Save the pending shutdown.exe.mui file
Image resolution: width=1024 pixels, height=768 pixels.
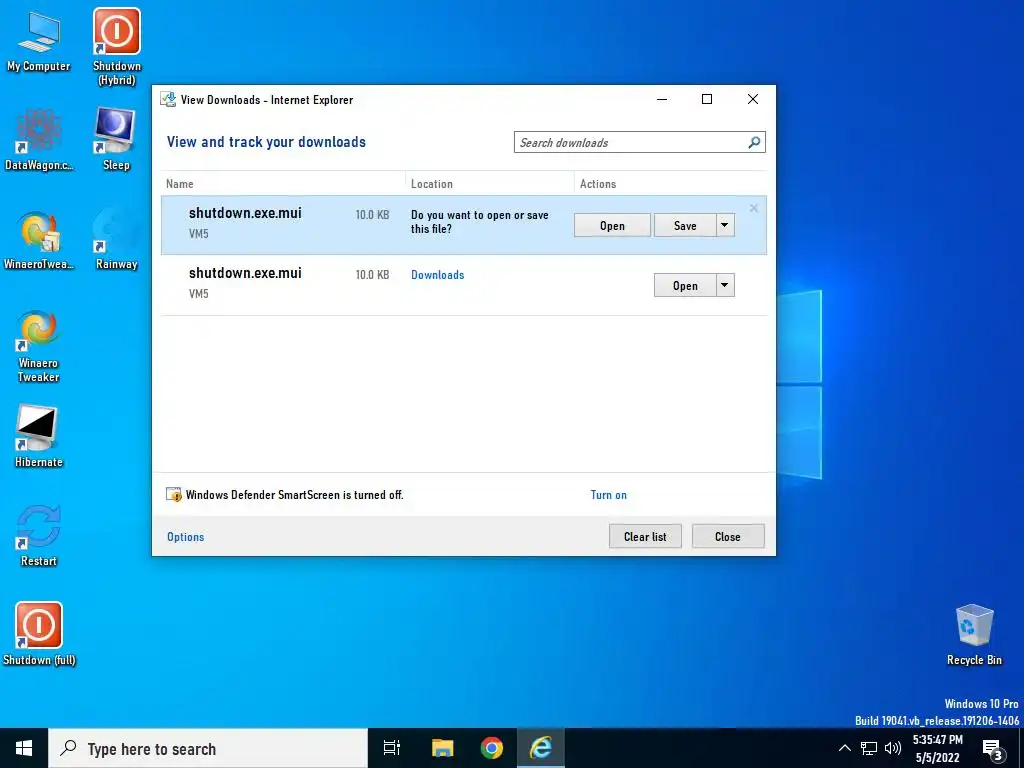click(x=685, y=225)
